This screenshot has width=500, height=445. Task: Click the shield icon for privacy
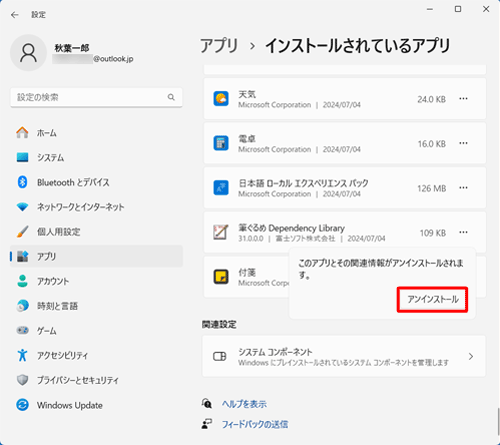pyautogui.click(x=22, y=380)
